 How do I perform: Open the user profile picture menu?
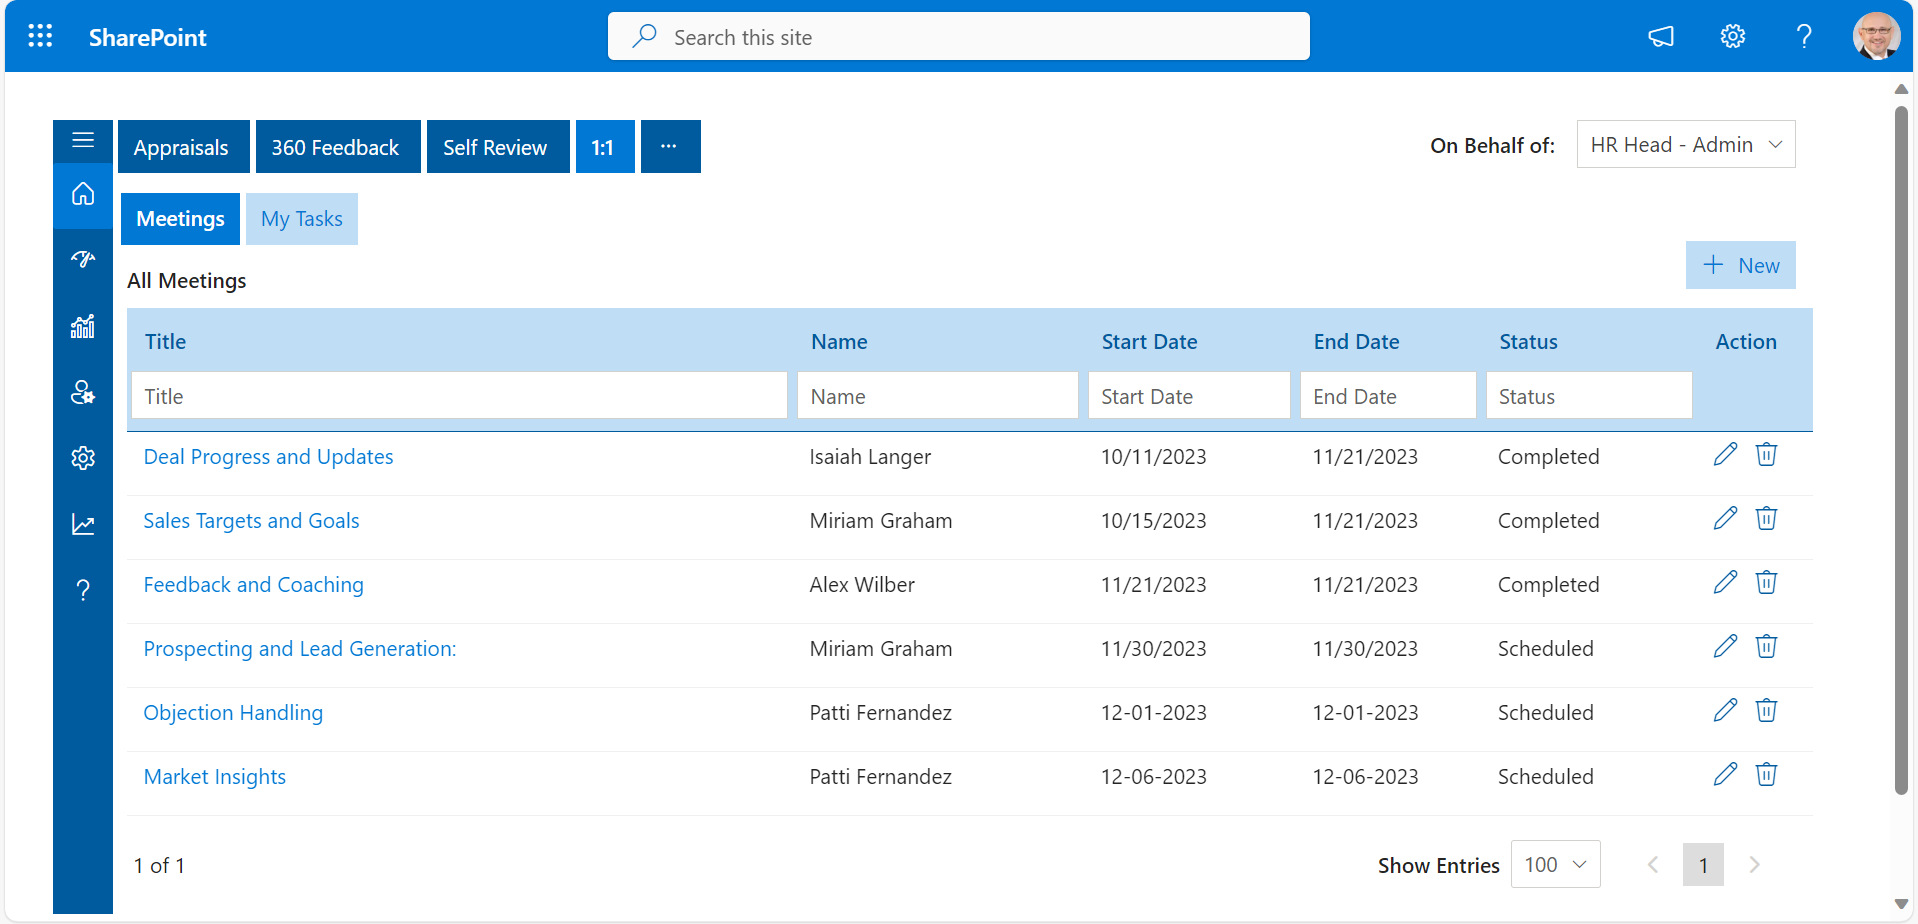1876,37
